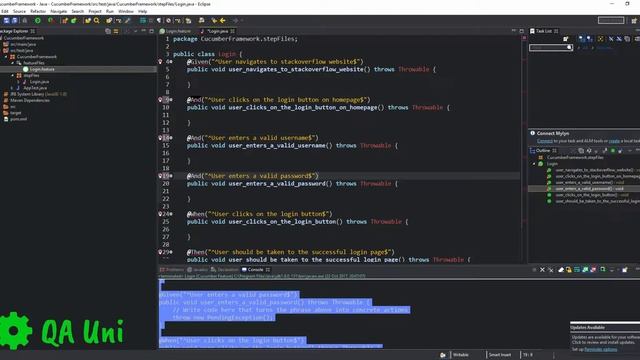Collapse the featureFiles folder node

(13, 63)
